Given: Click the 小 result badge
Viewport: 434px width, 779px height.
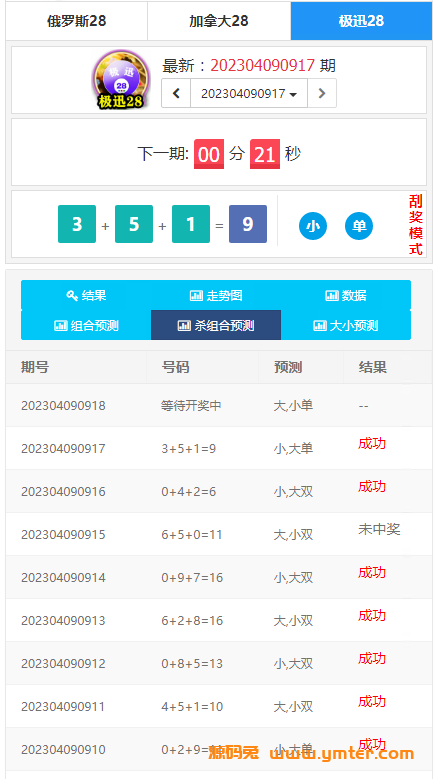Looking at the screenshot, I should [313, 226].
